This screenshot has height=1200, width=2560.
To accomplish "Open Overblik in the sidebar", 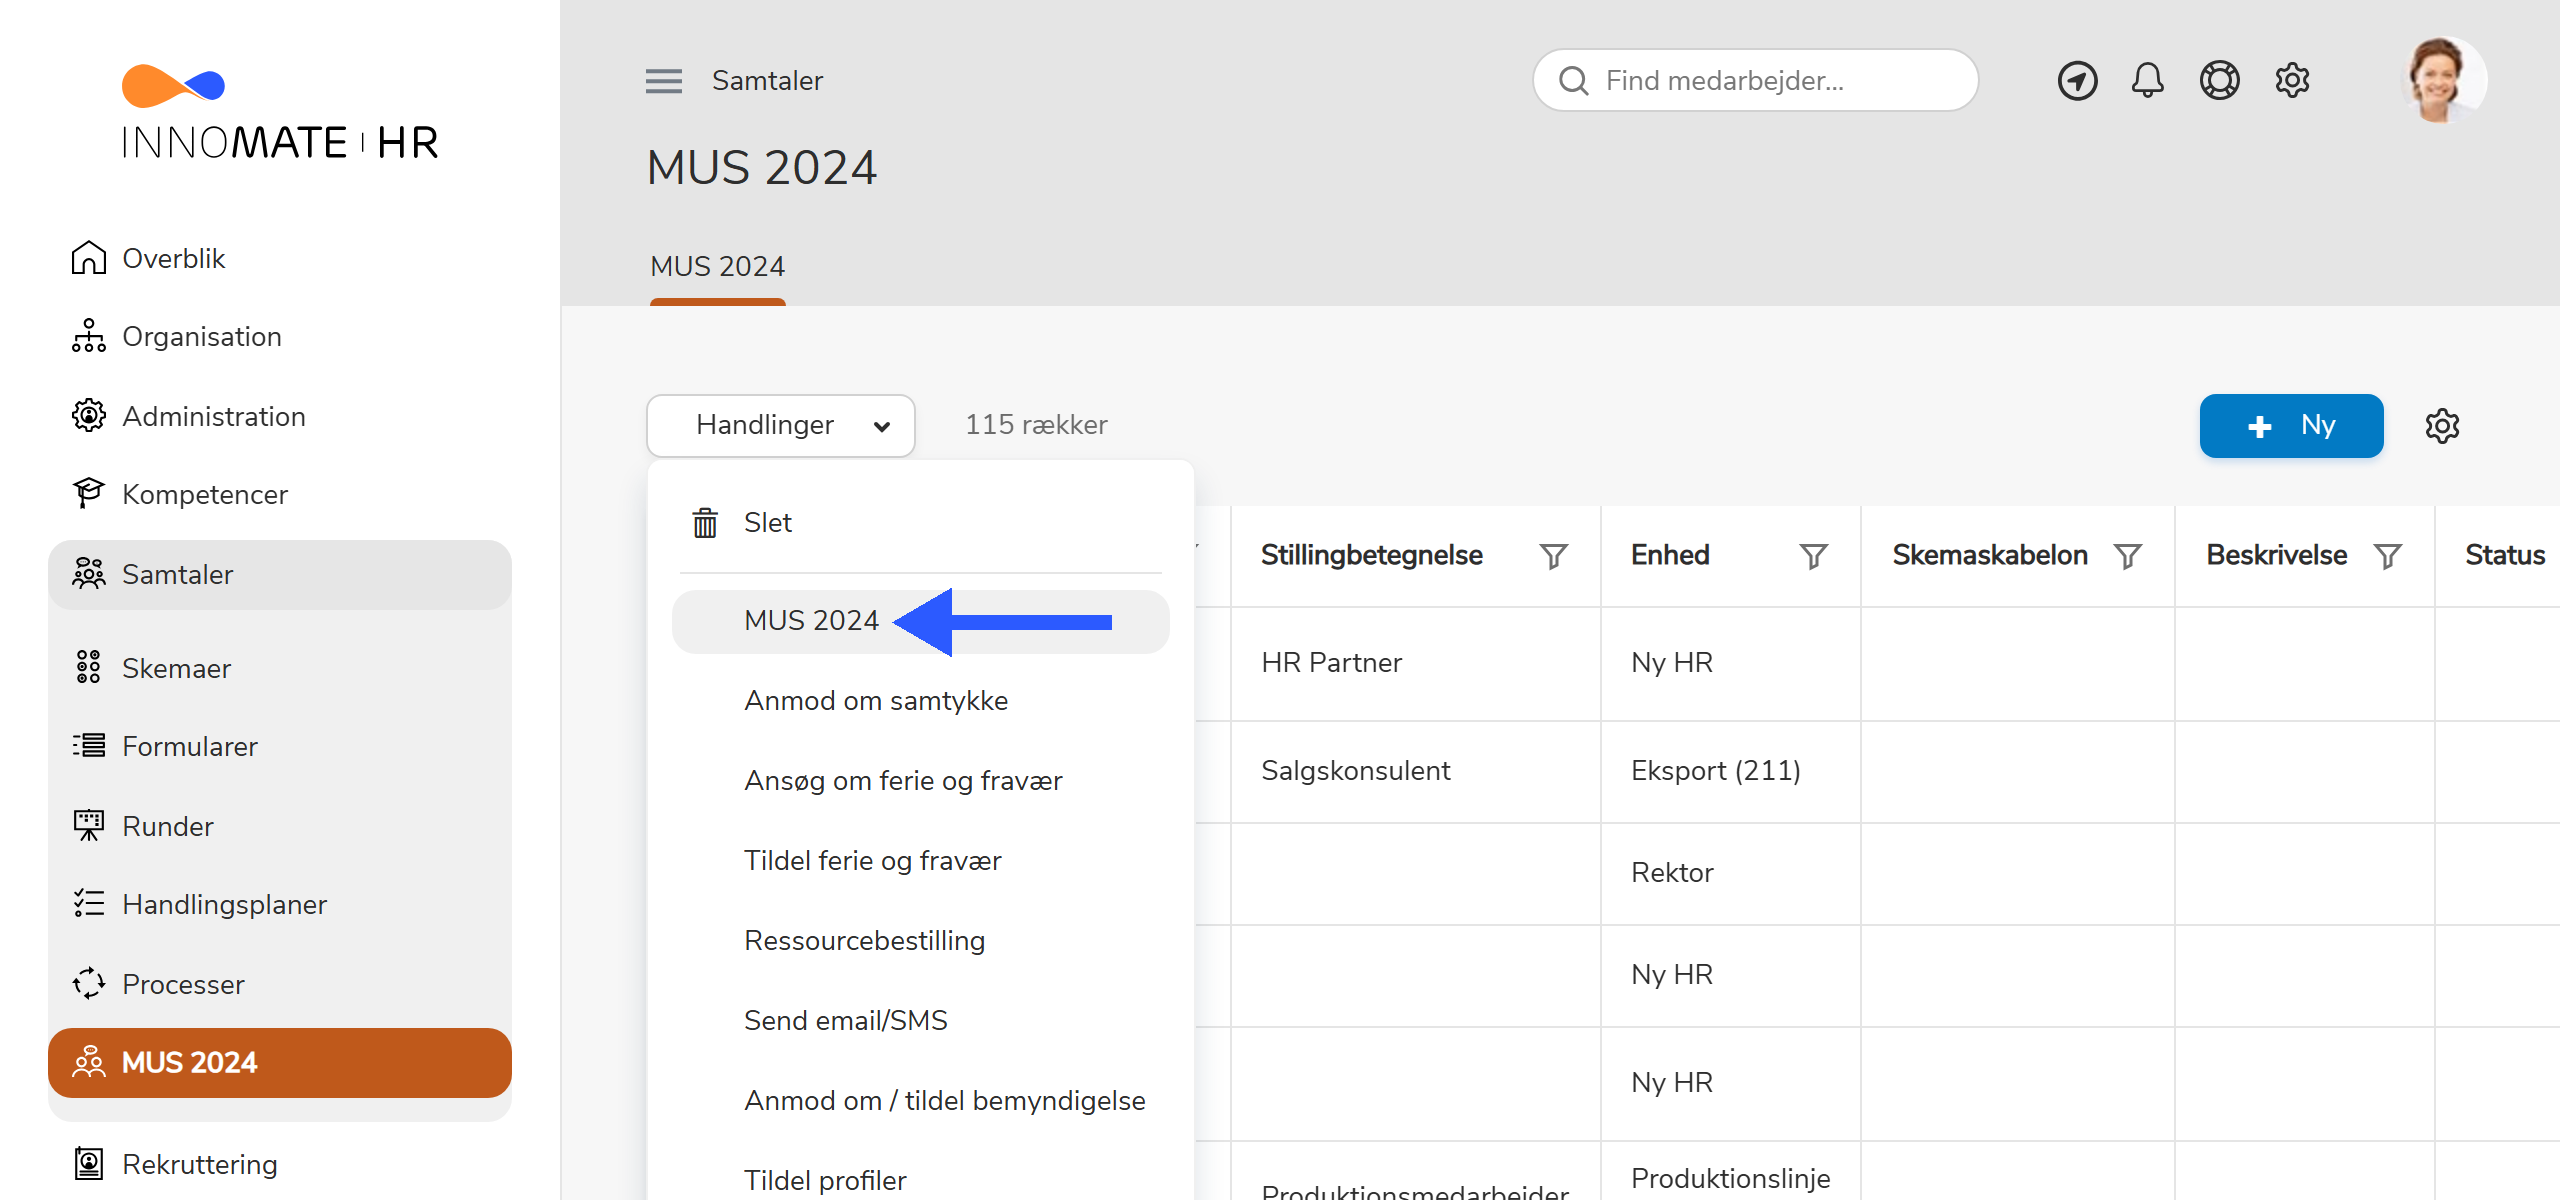I will coord(280,258).
